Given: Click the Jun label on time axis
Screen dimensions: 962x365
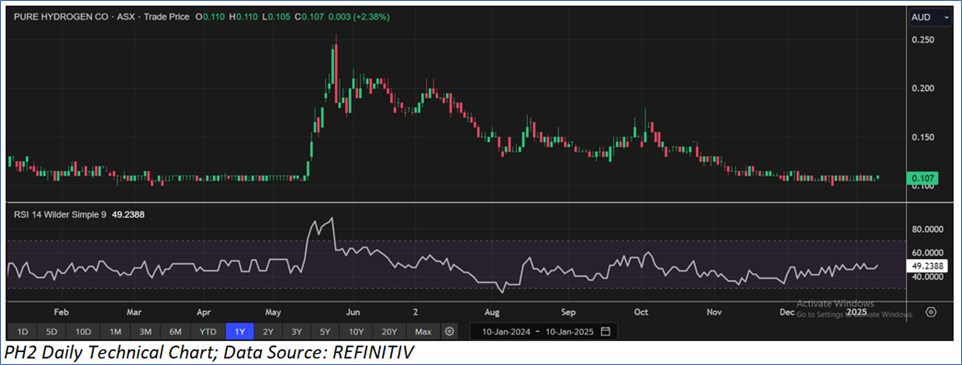Looking at the screenshot, I should [352, 312].
